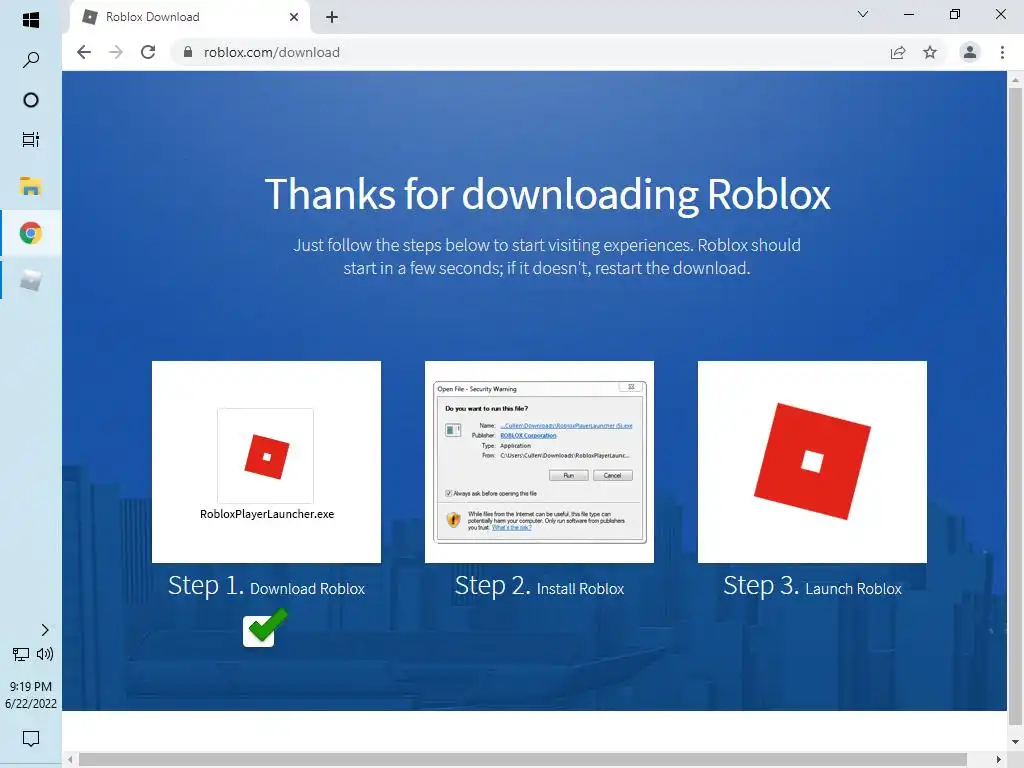Share this page icon
Viewport: 1024px width, 768px height.
click(x=898, y=52)
